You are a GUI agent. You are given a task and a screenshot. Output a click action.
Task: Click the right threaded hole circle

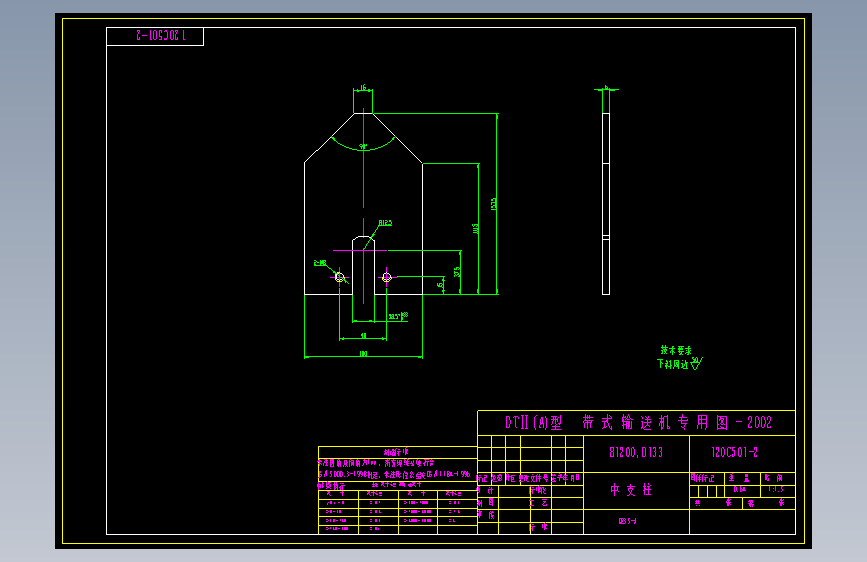coord(387,277)
